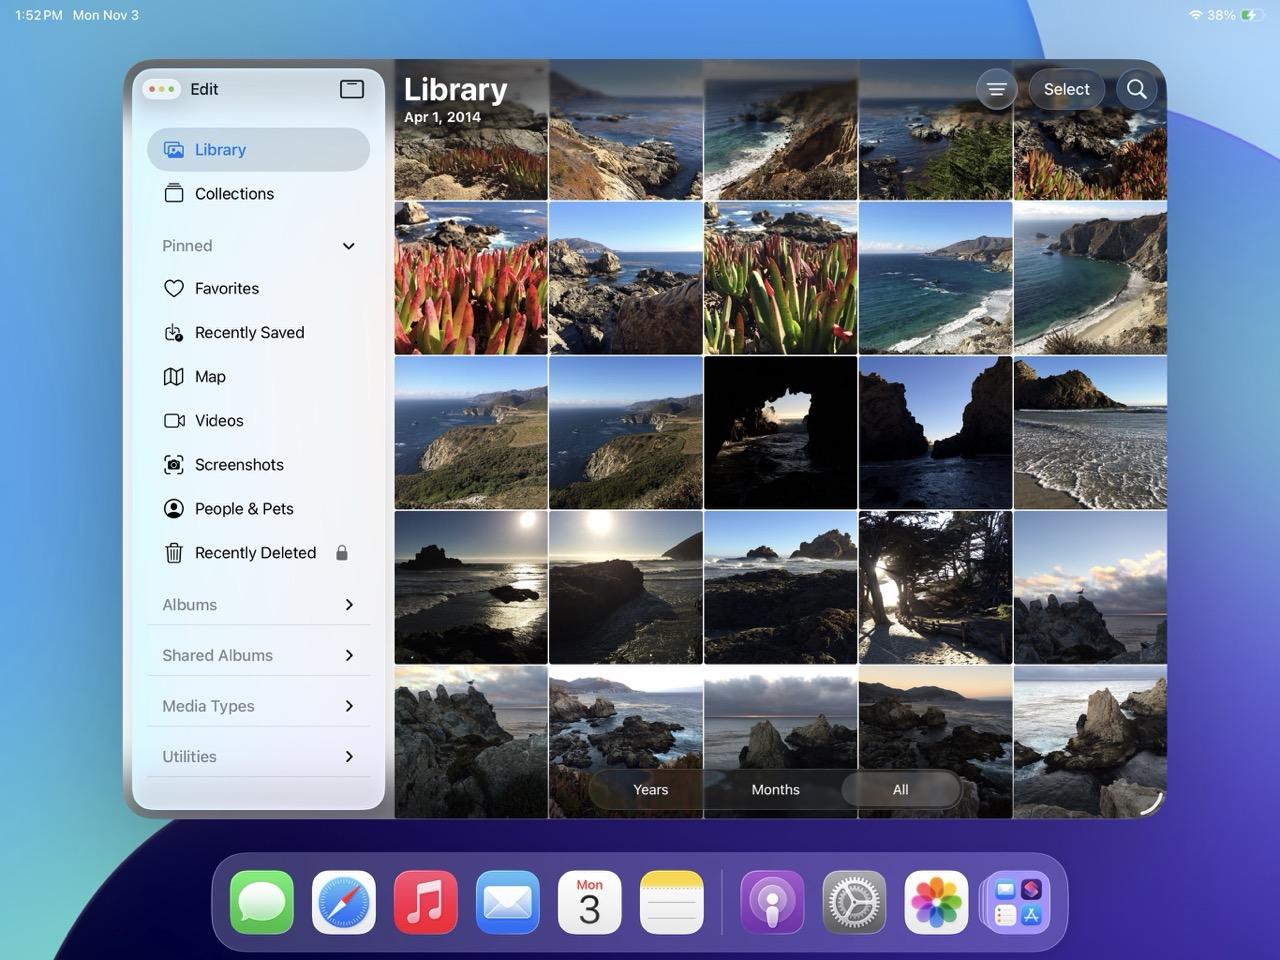The width and height of the screenshot is (1280, 960).
Task: Click the Shared Albums section label
Action: tap(217, 656)
